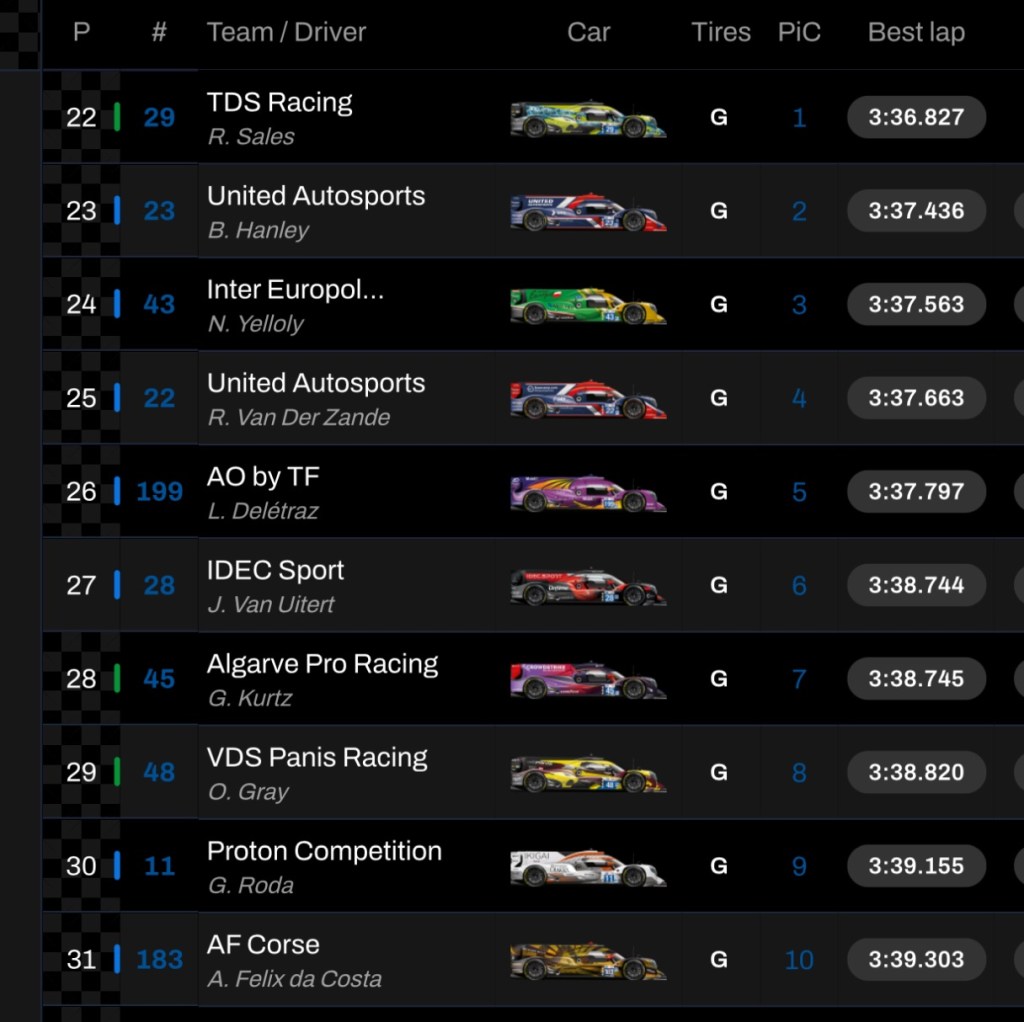Click the Proton Competition white car image

pyautogui.click(x=588, y=867)
